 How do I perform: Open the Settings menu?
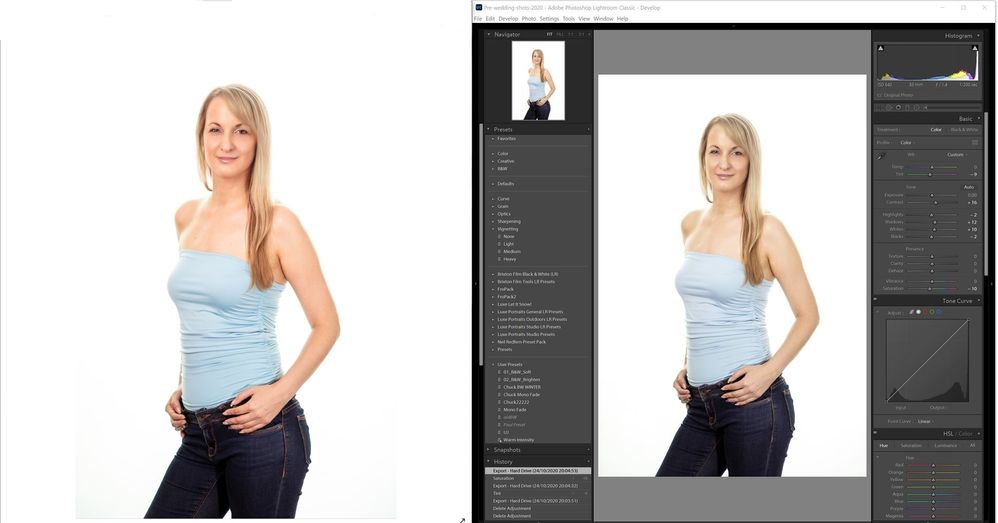pos(549,19)
